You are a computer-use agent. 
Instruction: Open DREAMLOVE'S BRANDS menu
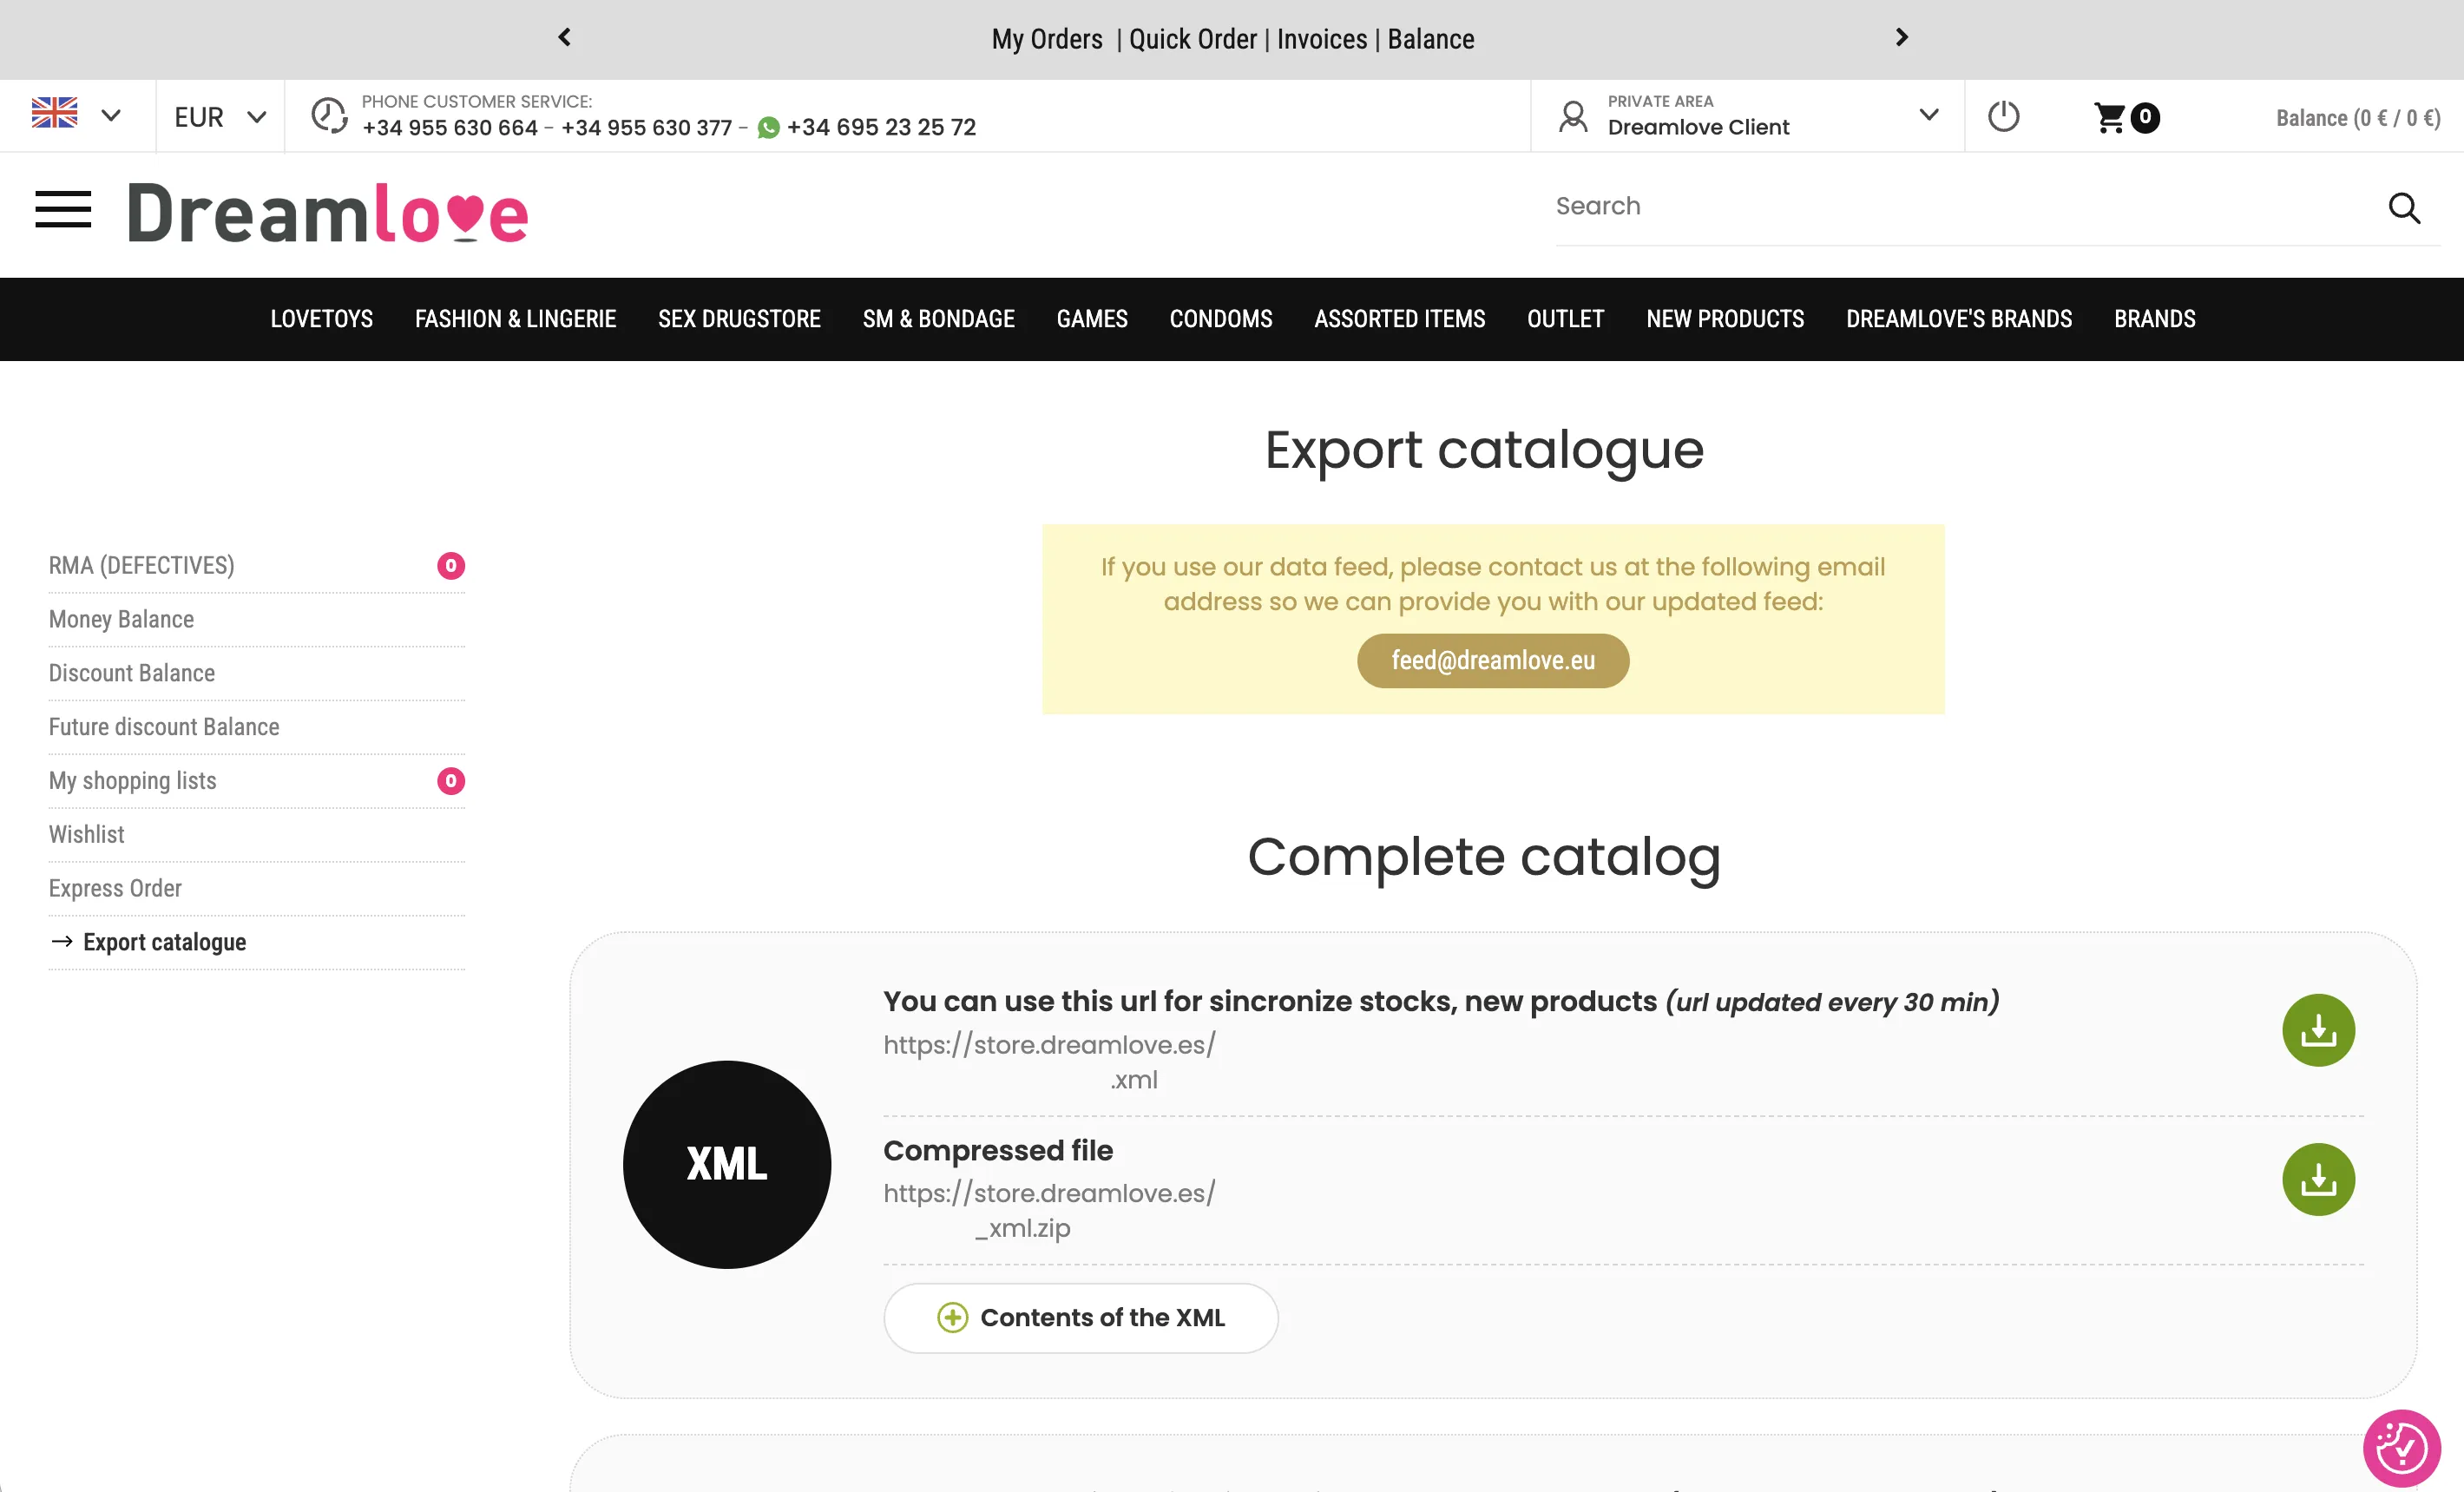pyautogui.click(x=1959, y=319)
